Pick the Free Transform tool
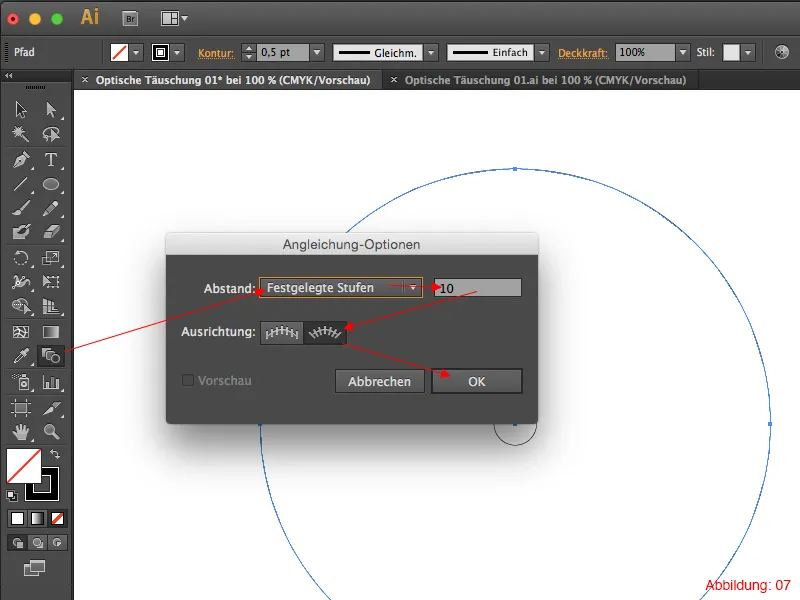This screenshot has width=800, height=600. (51, 282)
